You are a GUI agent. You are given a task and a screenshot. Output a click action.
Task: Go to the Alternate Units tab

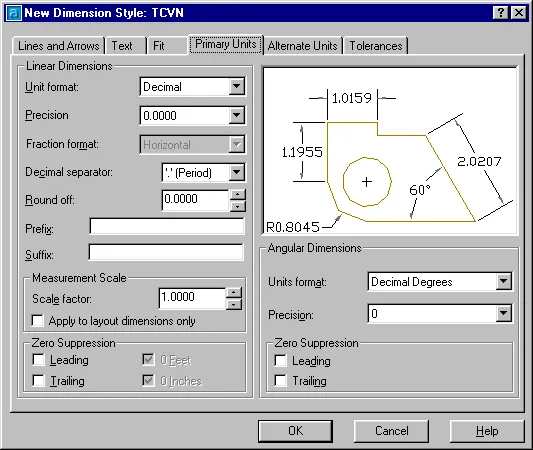[x=303, y=46]
